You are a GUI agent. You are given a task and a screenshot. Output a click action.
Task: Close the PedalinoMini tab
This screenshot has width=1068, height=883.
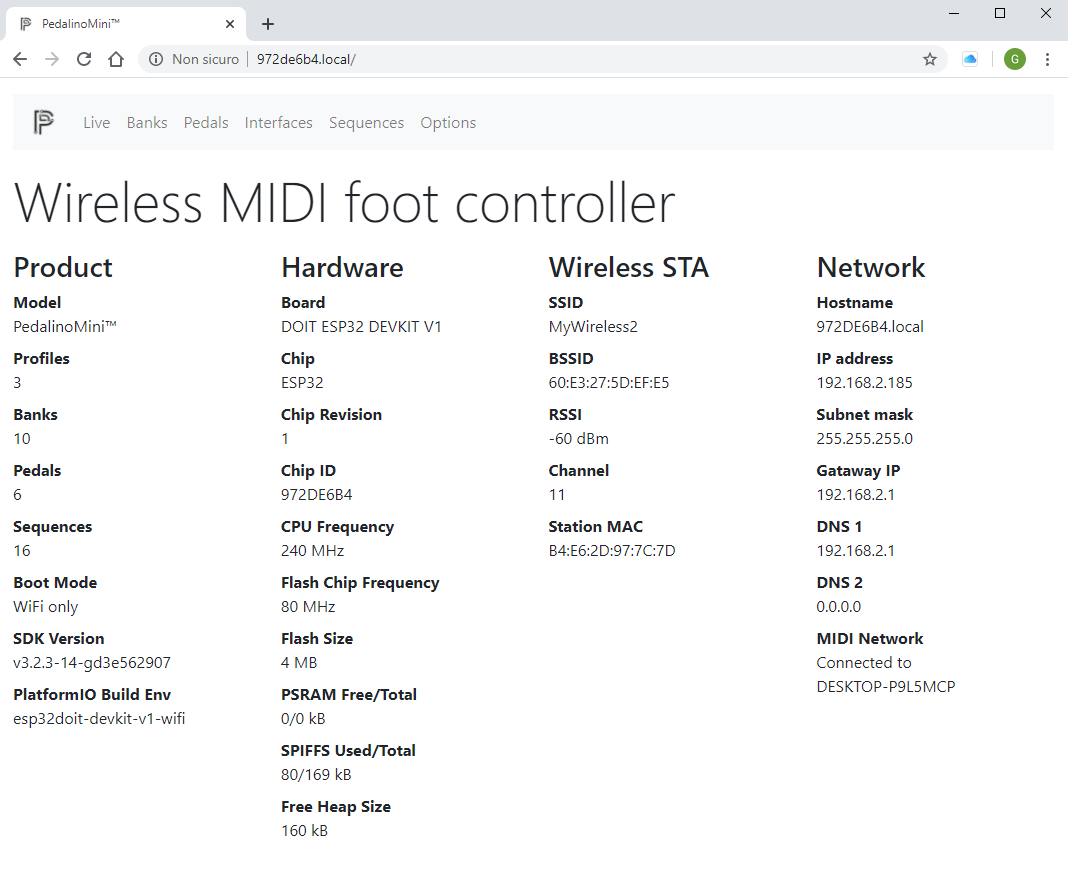tap(230, 24)
